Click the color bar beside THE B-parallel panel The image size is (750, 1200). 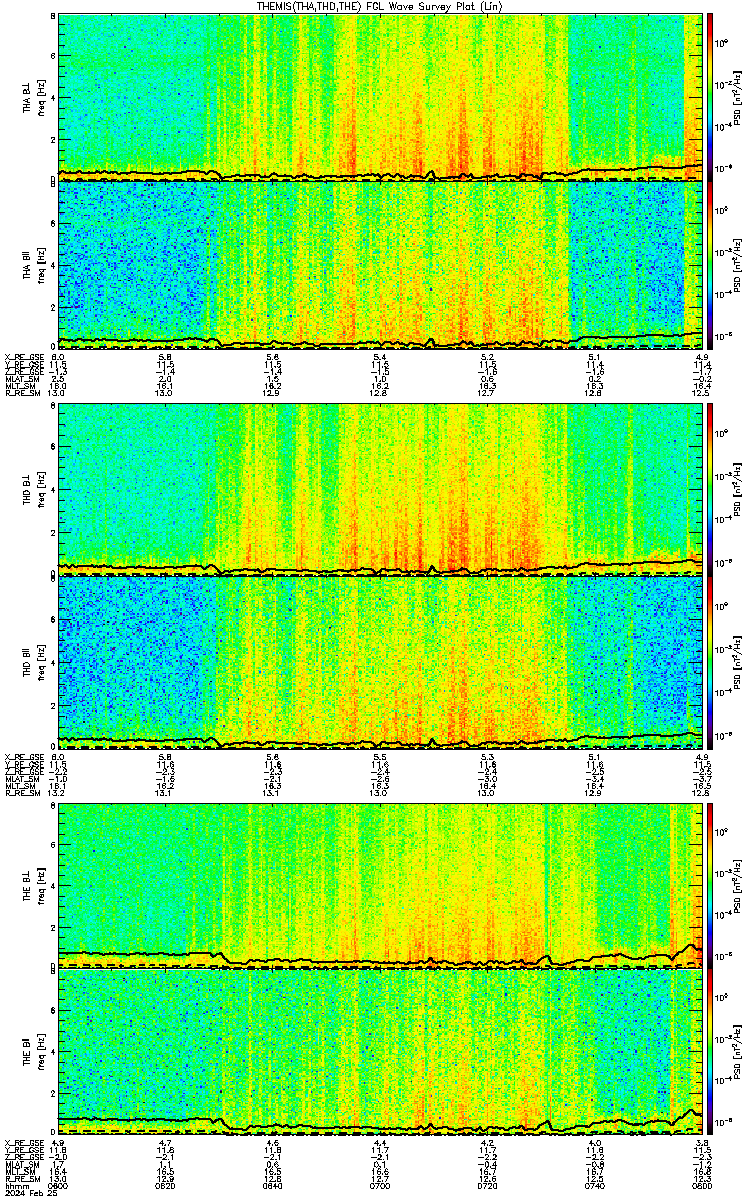[x=710, y=1052]
